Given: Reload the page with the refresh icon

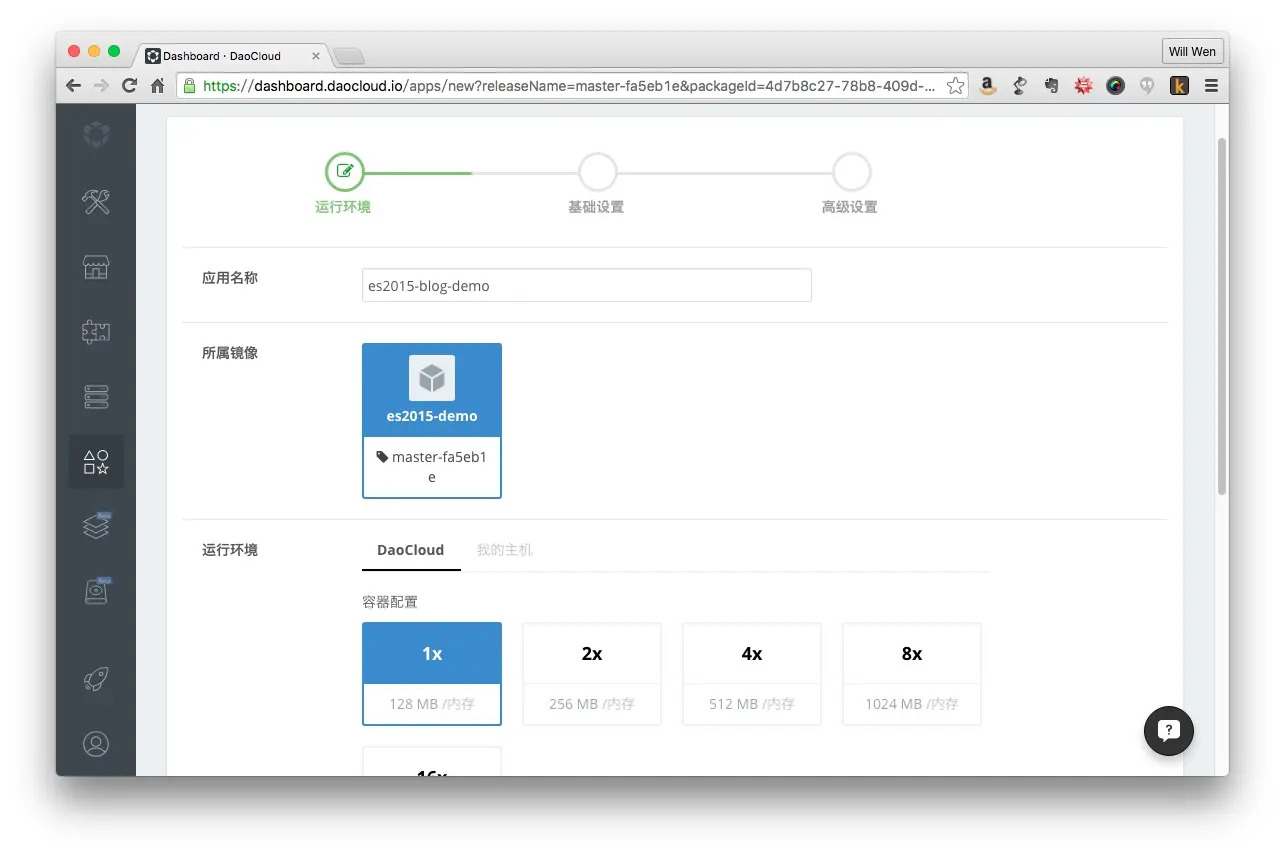Looking at the screenshot, I should coord(129,86).
